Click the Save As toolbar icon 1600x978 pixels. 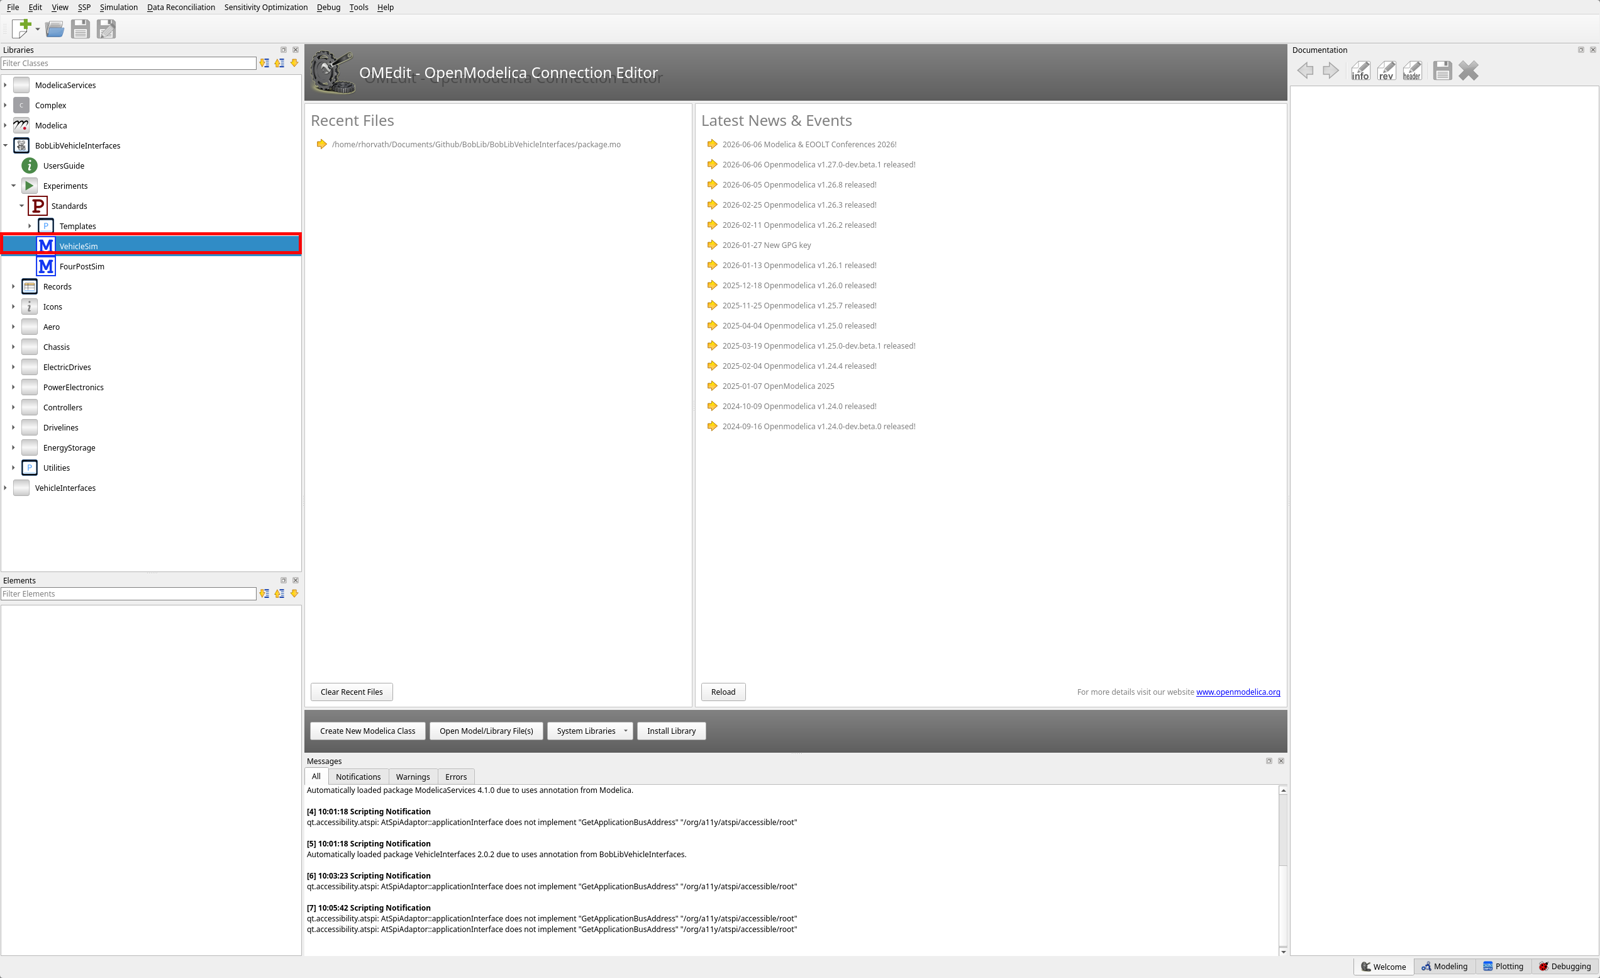coord(106,29)
